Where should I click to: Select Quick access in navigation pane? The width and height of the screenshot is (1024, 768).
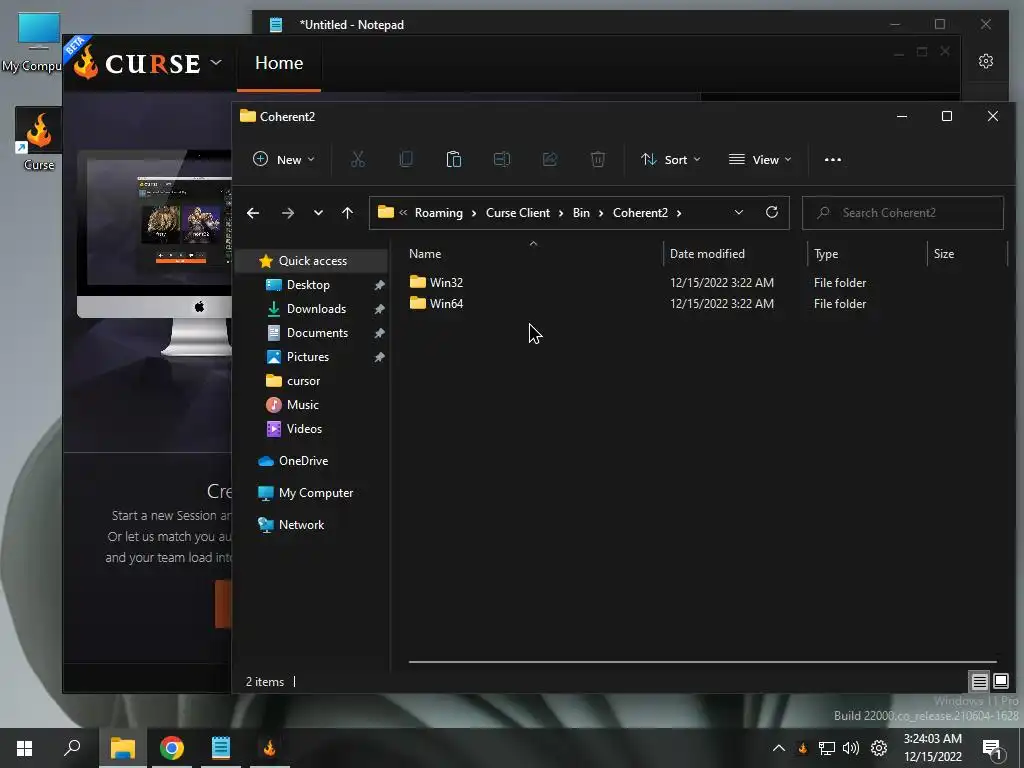[x=312, y=261]
